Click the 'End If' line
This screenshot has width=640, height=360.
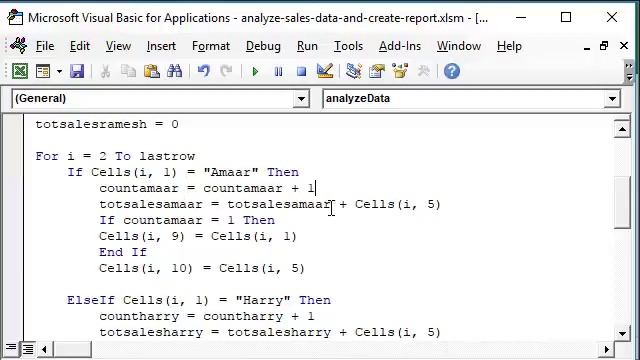pos(122,252)
